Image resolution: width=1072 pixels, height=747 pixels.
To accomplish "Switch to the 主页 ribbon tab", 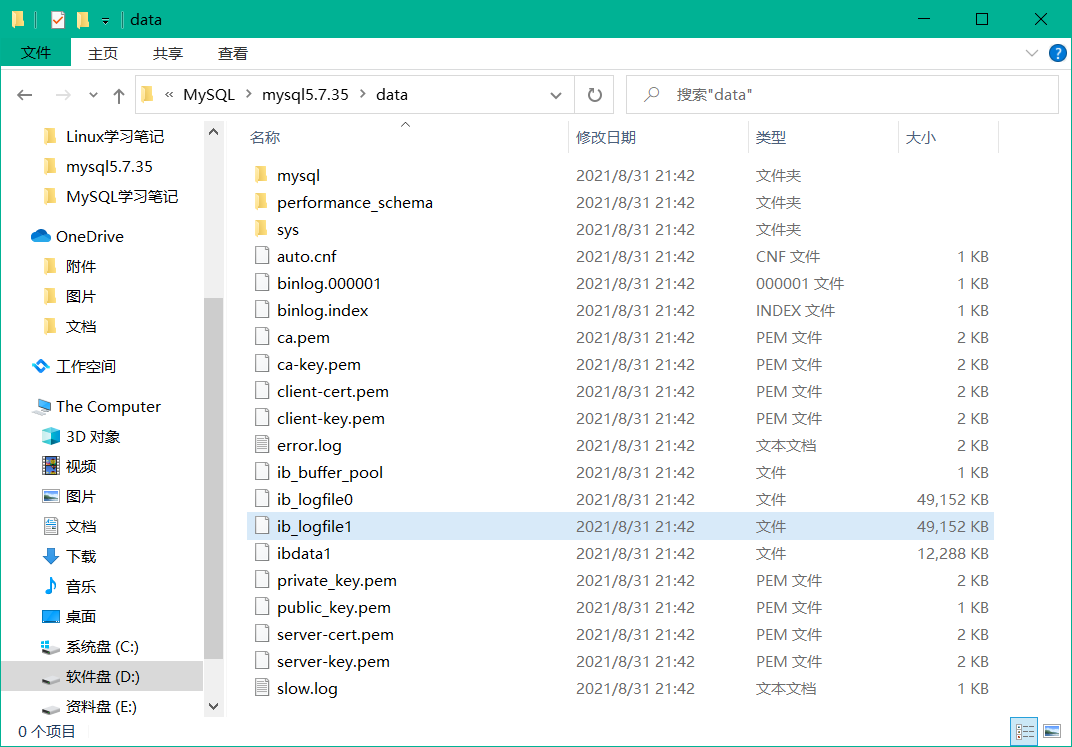I will [x=103, y=53].
